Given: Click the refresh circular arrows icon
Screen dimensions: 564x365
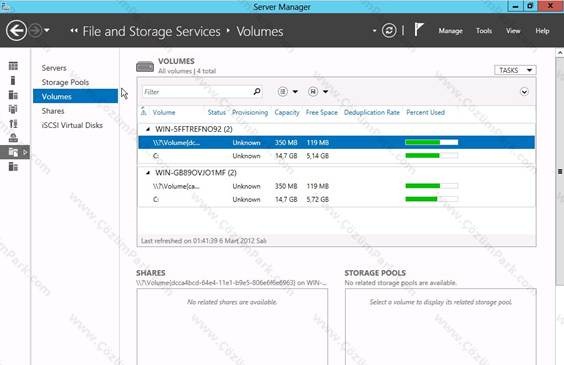Looking at the screenshot, I should (x=389, y=31).
